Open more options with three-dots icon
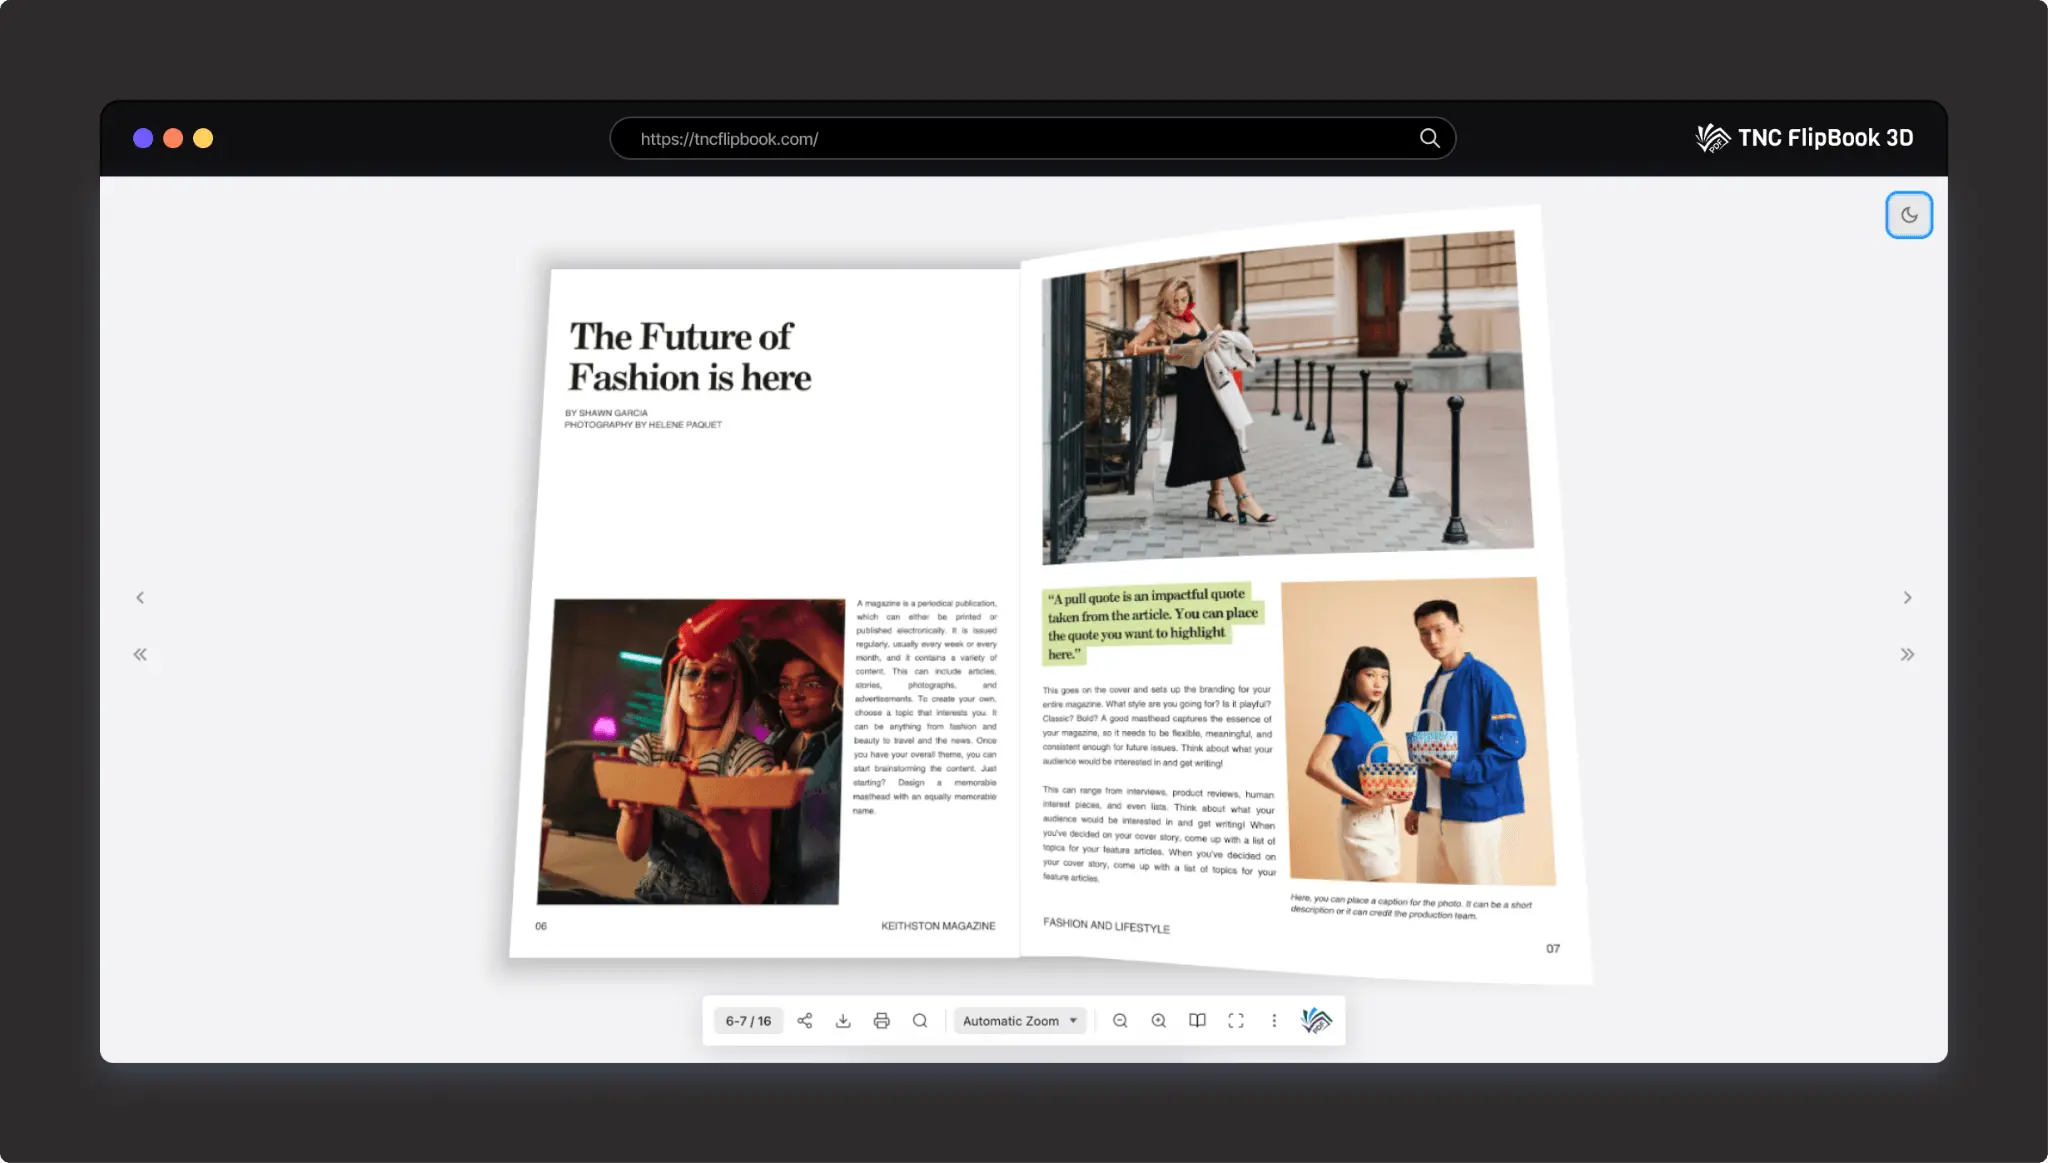The height and width of the screenshot is (1163, 2048). (x=1274, y=1021)
